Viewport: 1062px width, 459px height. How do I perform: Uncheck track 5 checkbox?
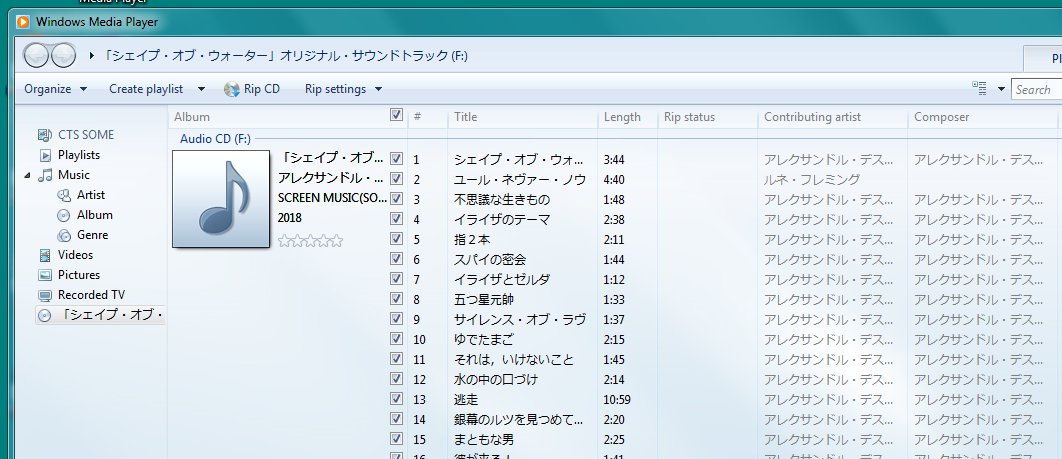396,238
